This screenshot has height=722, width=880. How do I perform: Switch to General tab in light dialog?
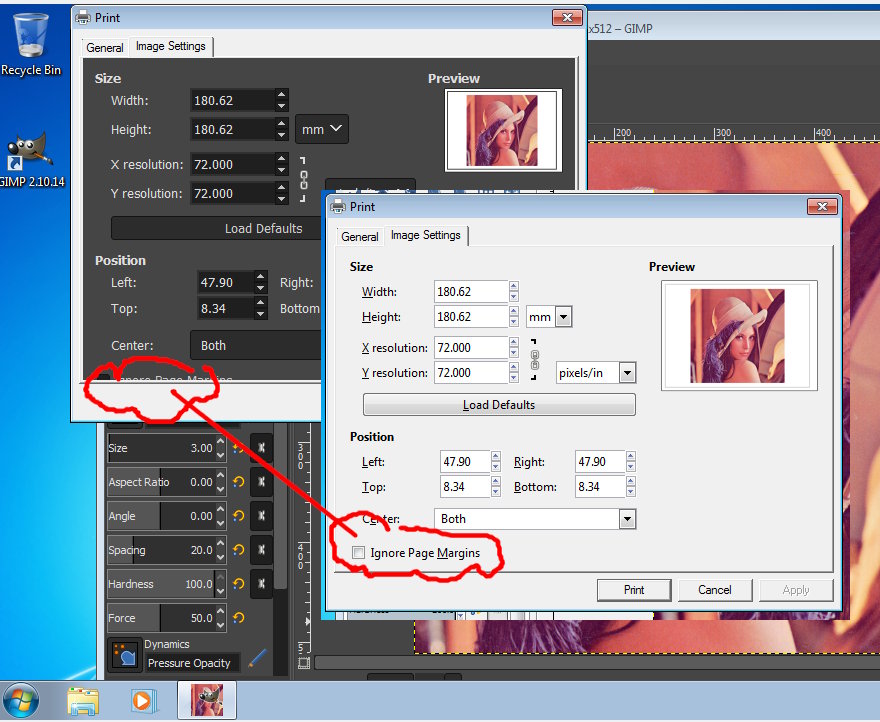[360, 237]
